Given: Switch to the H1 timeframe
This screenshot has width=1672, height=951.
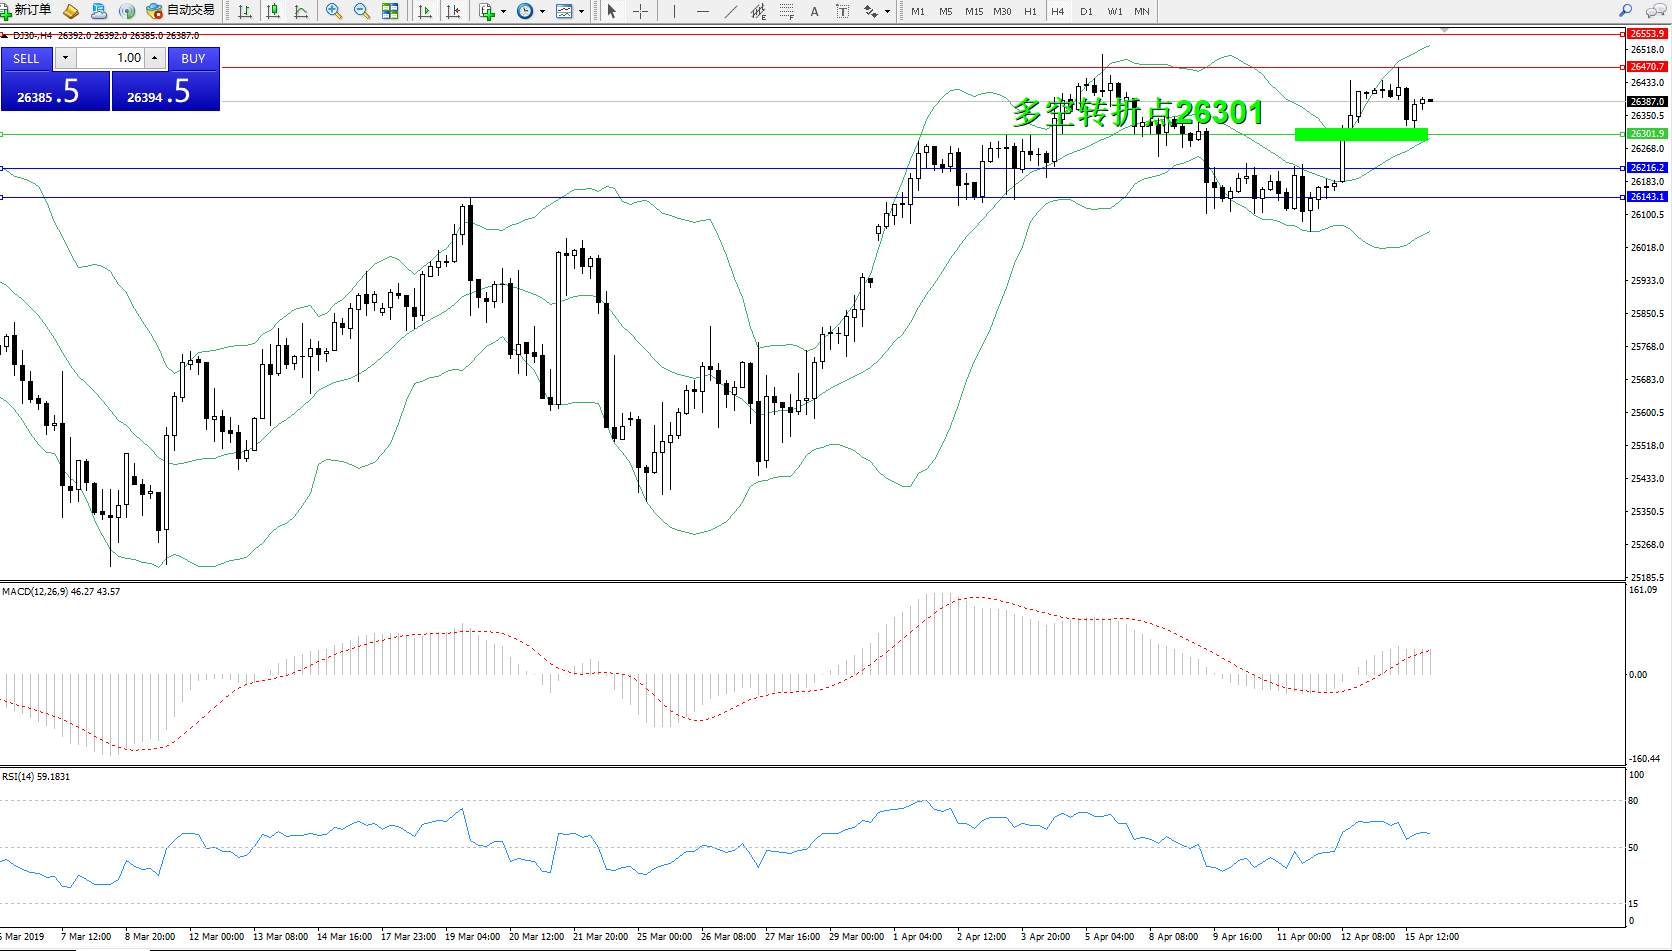Looking at the screenshot, I should [x=1030, y=11].
